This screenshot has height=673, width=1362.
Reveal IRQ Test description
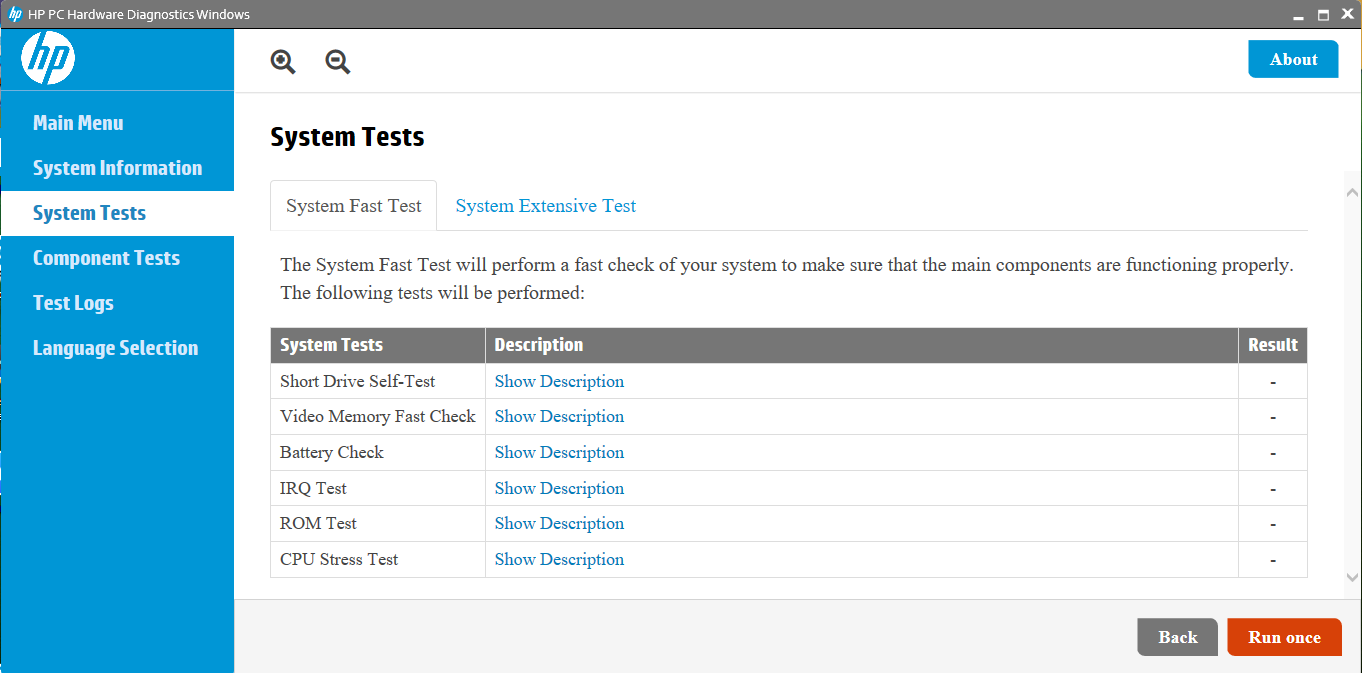[559, 488]
